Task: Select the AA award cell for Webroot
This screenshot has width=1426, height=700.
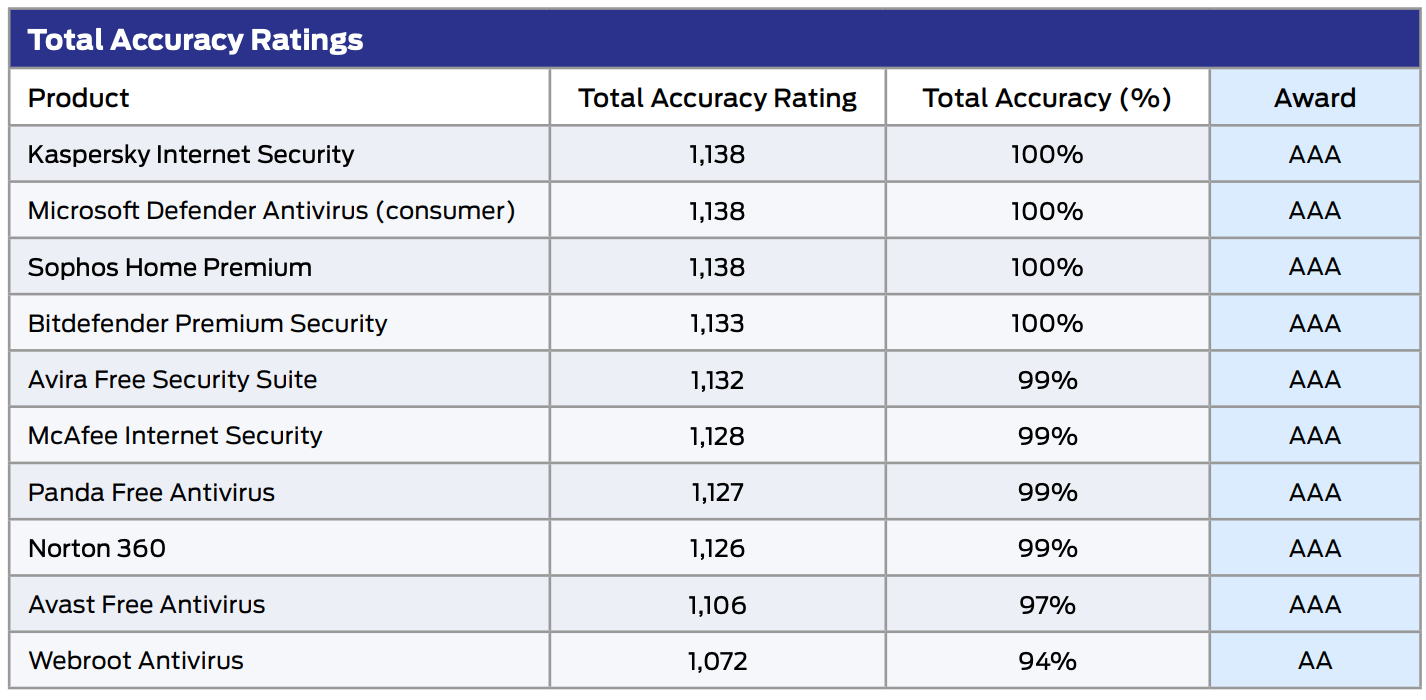Action: (1315, 661)
